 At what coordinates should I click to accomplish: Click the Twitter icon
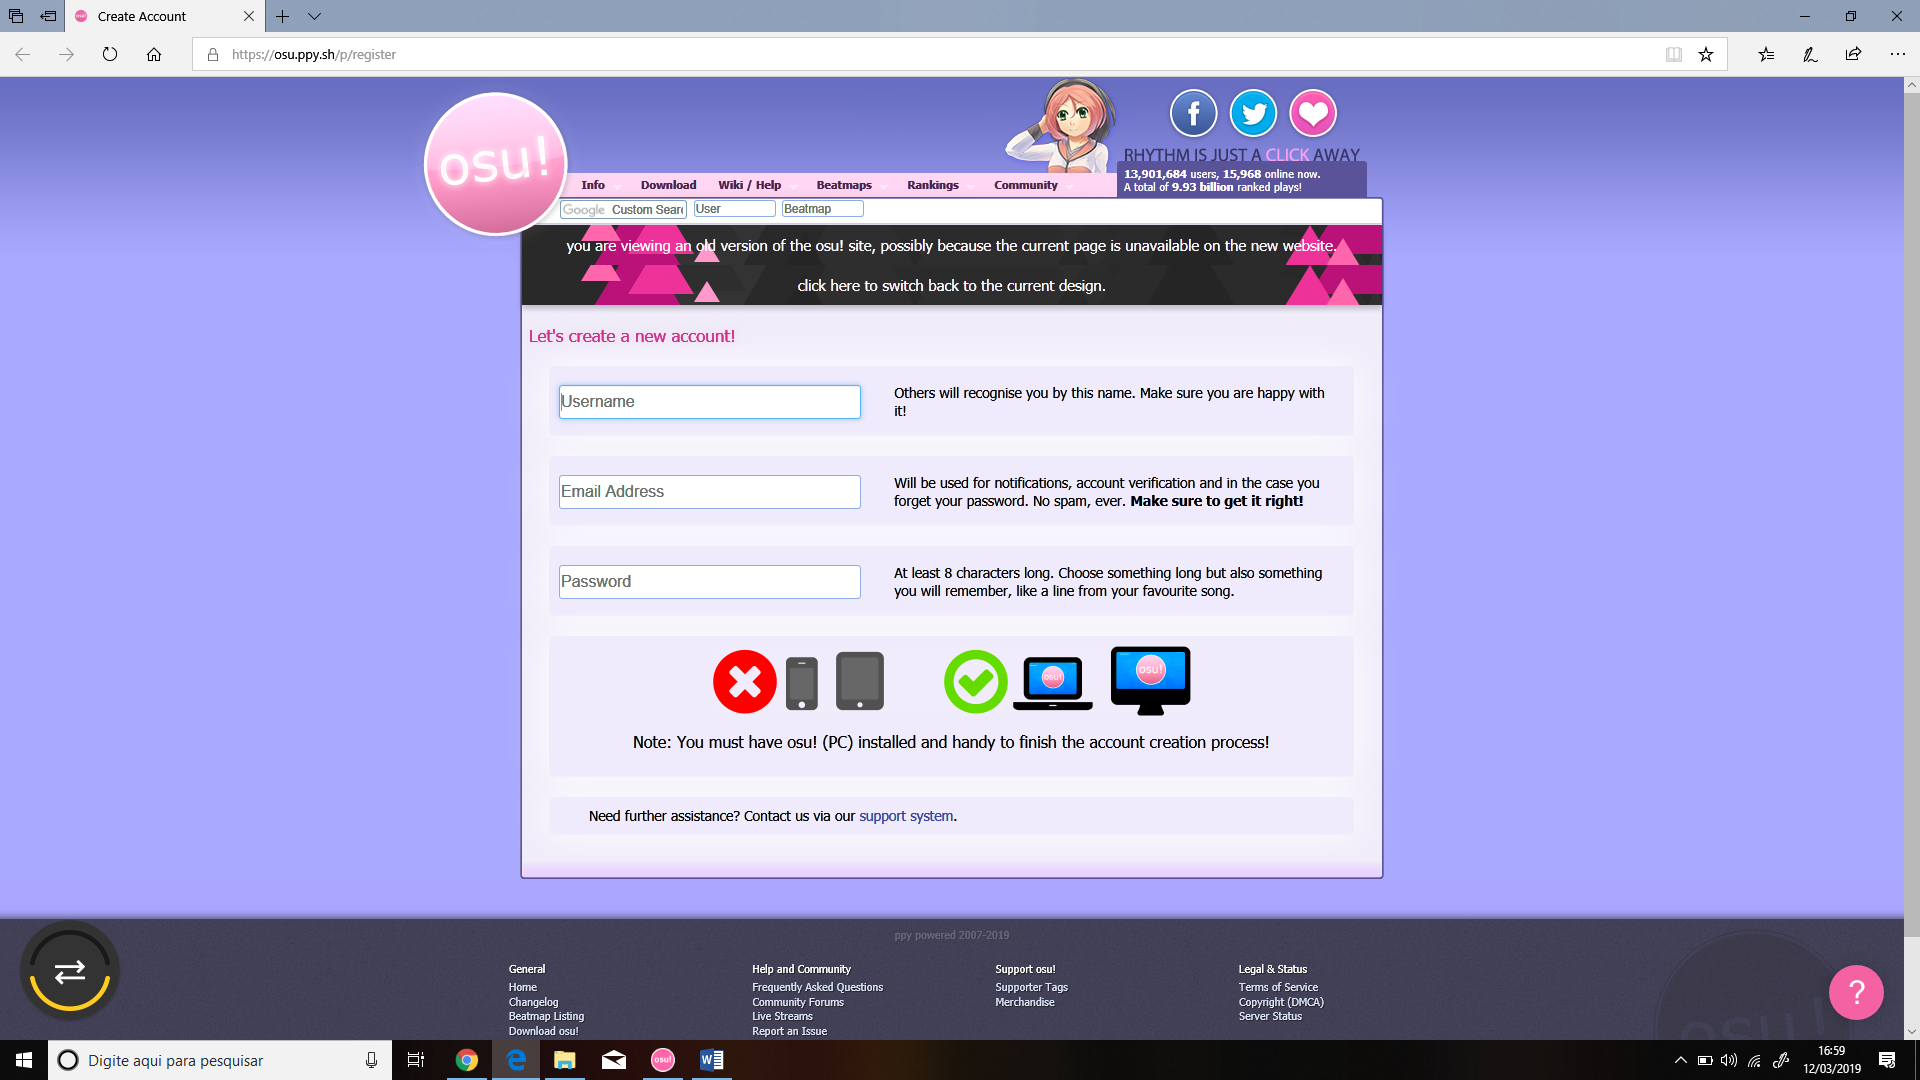(1253, 112)
